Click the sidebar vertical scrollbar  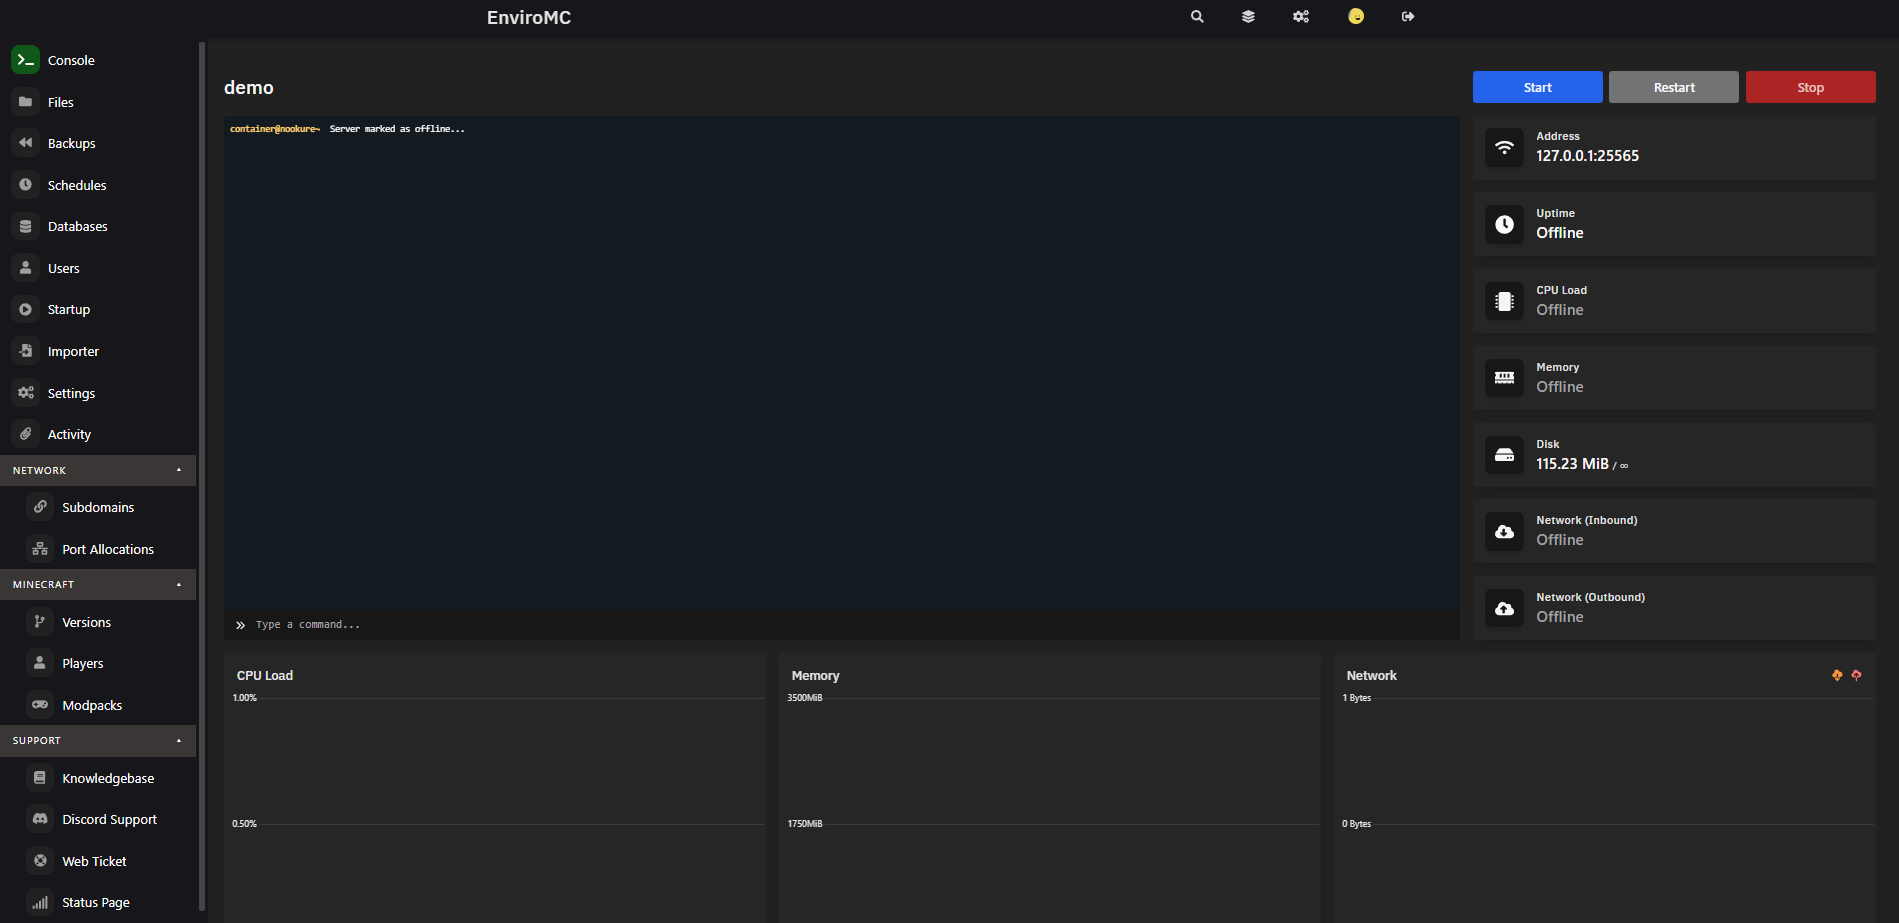[202, 476]
